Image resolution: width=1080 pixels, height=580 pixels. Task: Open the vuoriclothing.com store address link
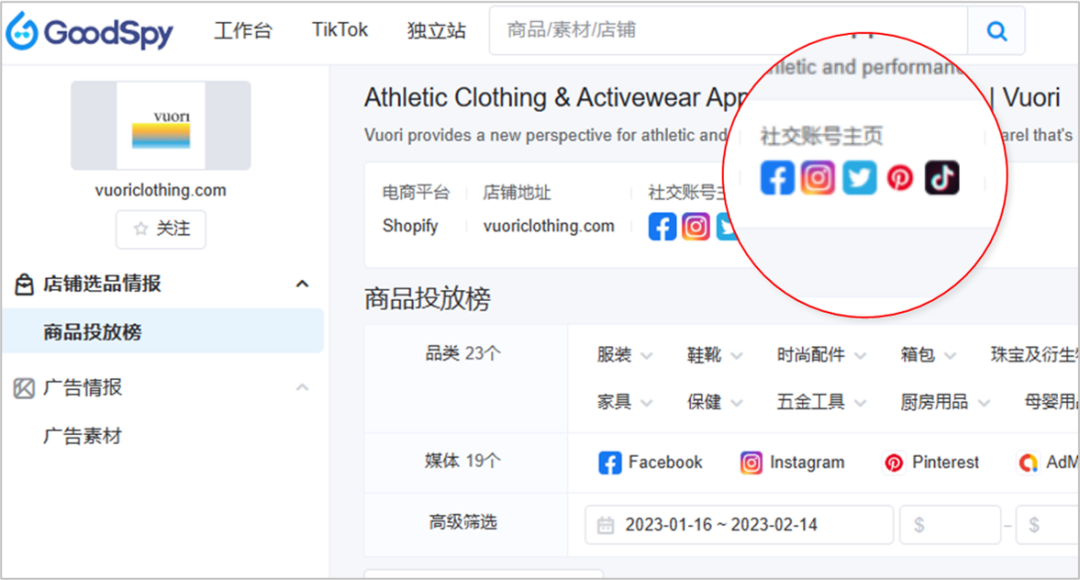(x=548, y=226)
